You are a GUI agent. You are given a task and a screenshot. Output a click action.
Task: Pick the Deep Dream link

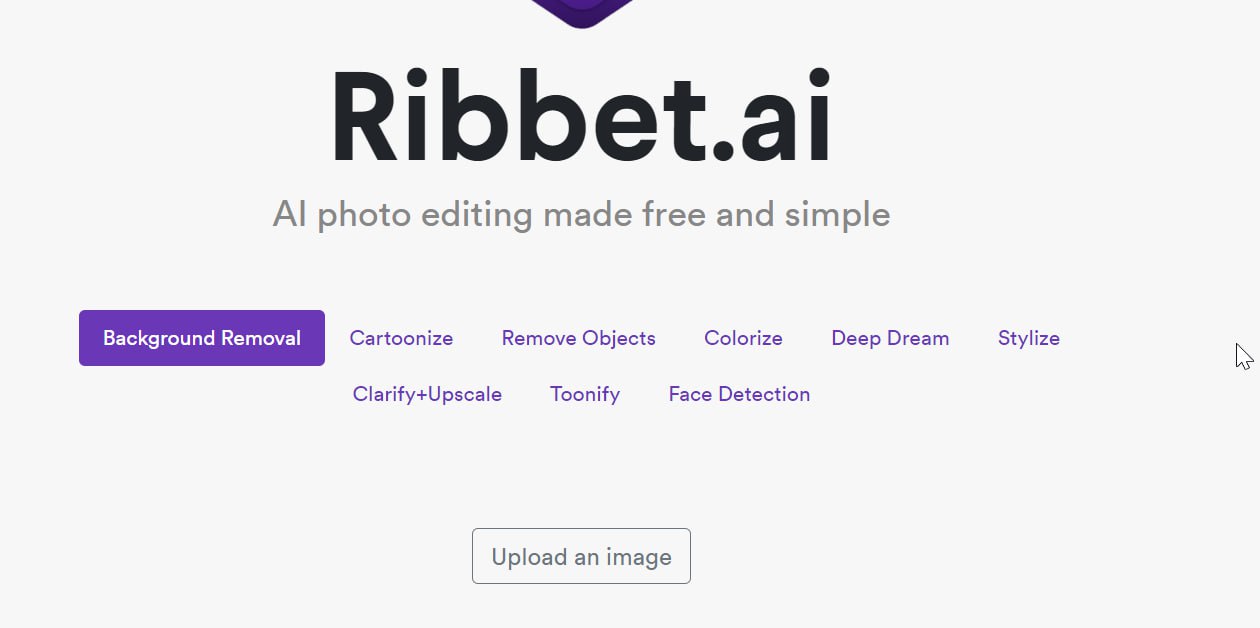pos(890,338)
